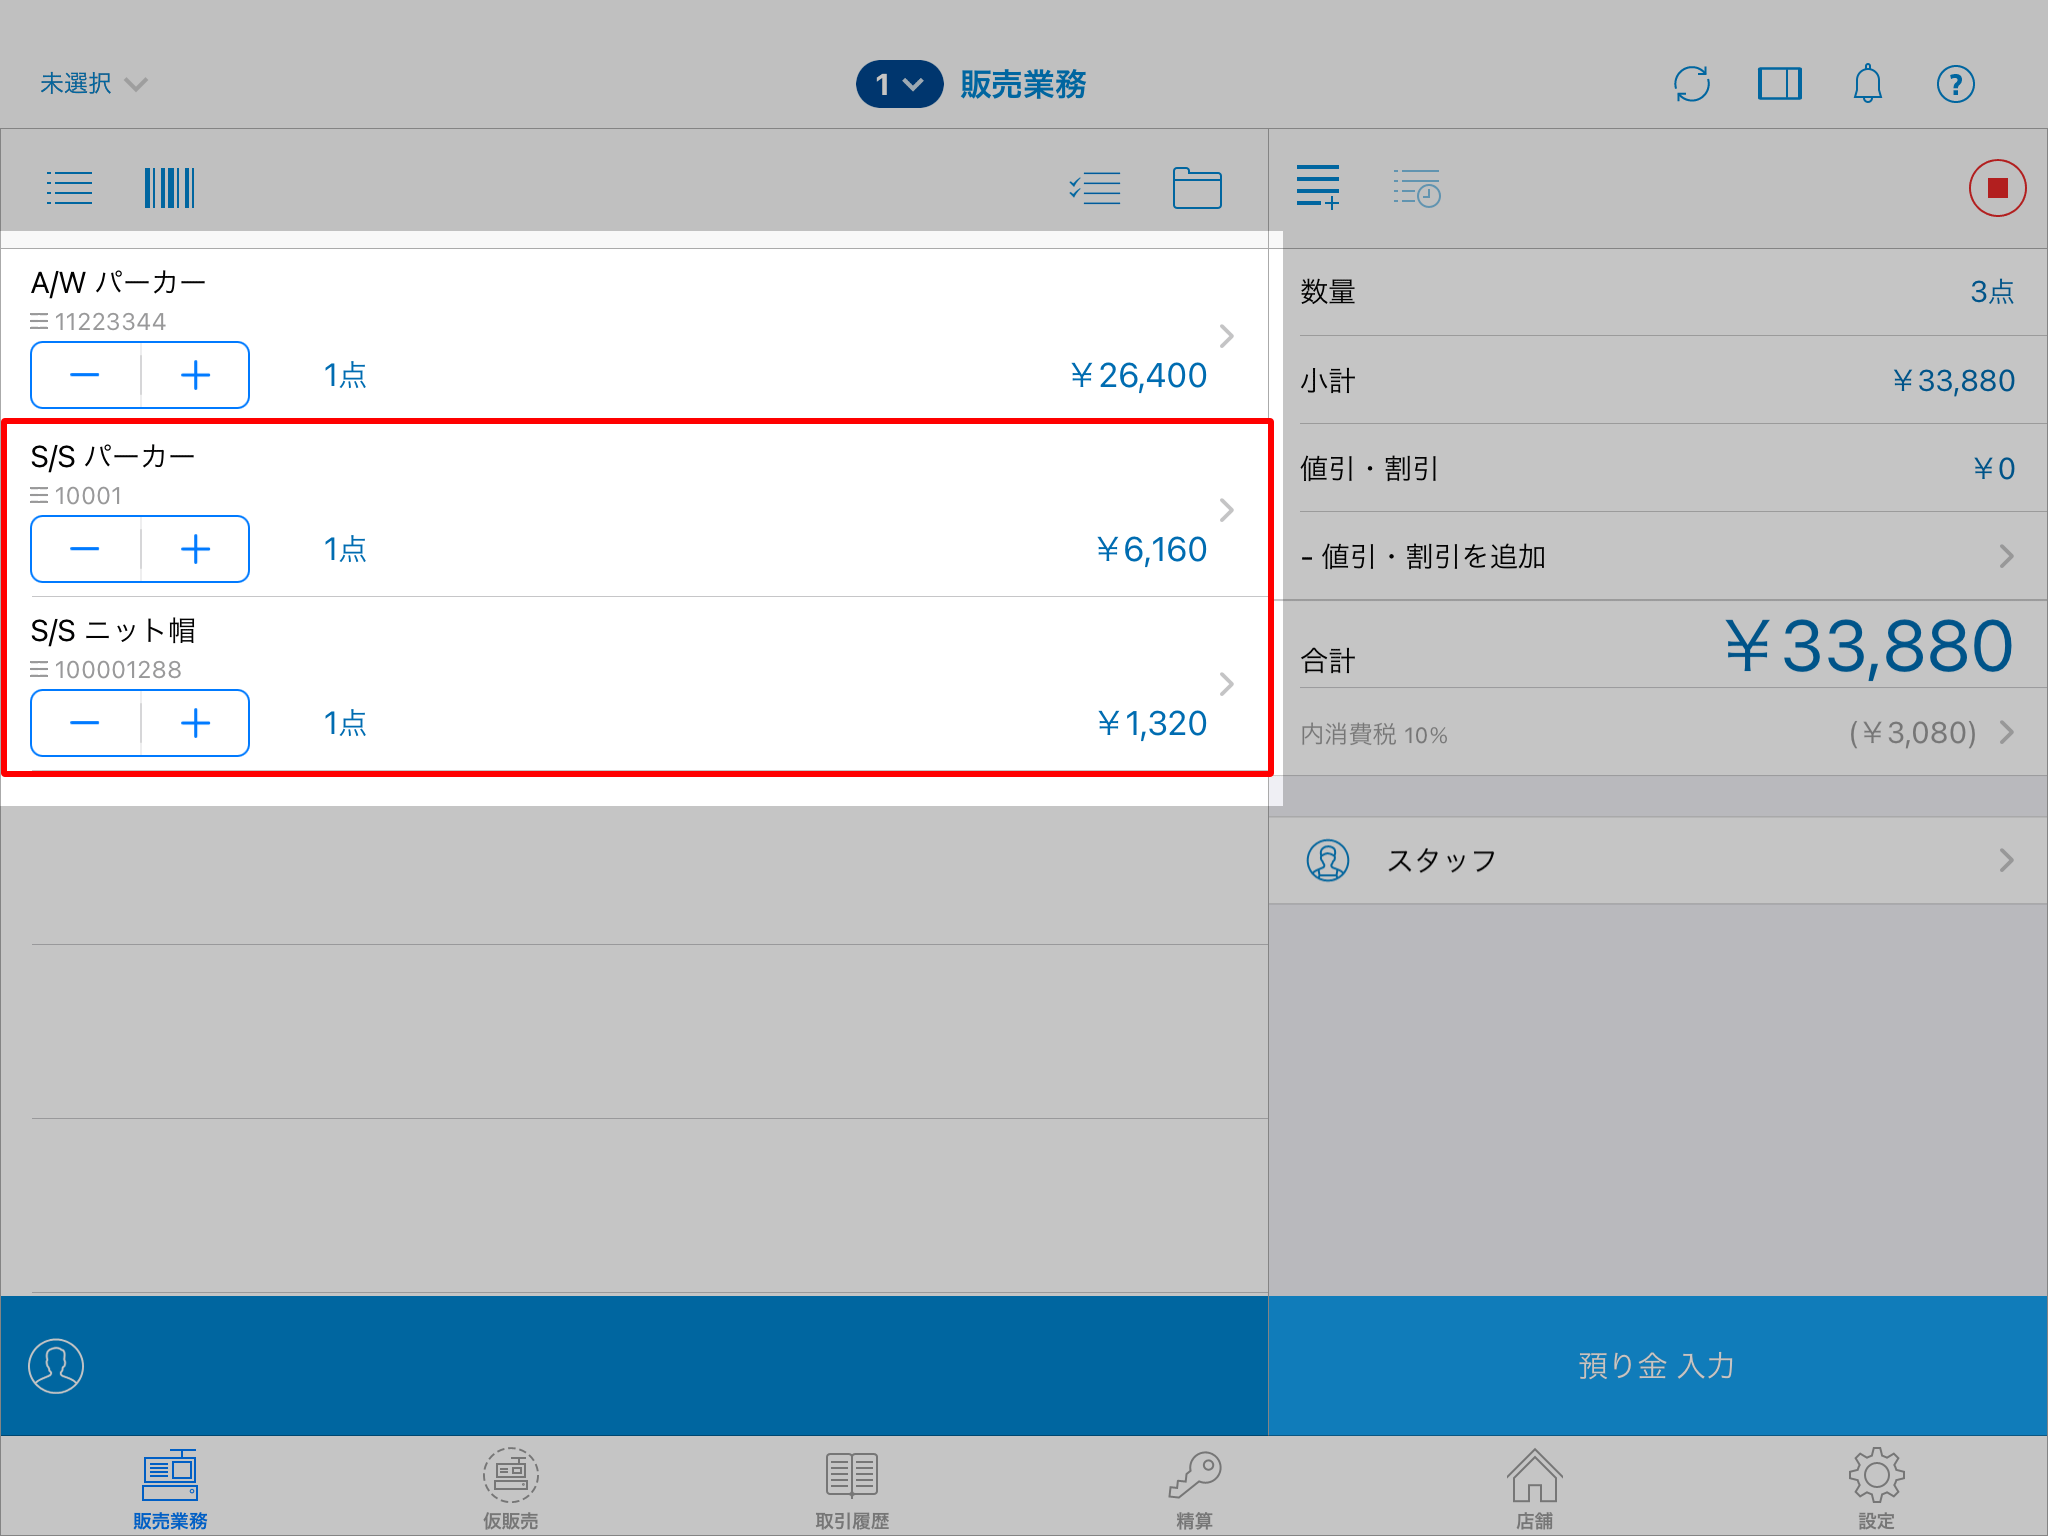The height and width of the screenshot is (1536, 2048).
Task: Switch to 精算 tab
Action: (x=1194, y=1488)
